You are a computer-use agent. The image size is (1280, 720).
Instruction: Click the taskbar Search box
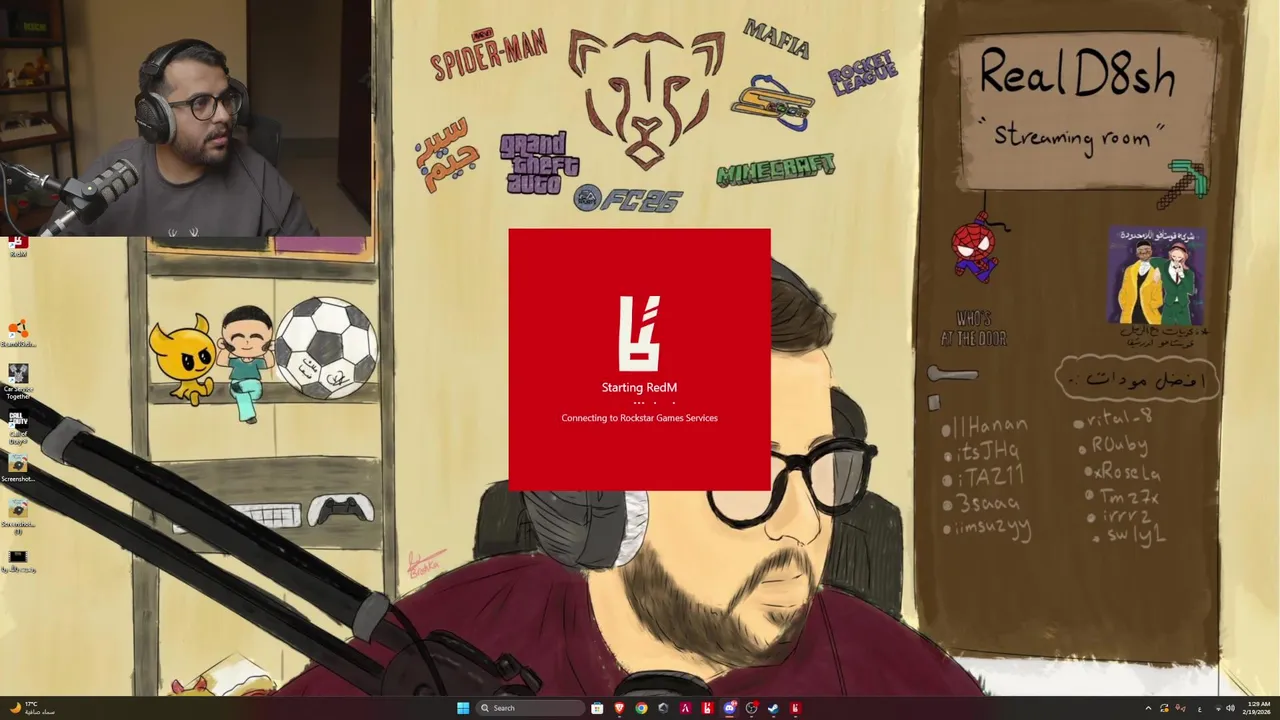(531, 708)
